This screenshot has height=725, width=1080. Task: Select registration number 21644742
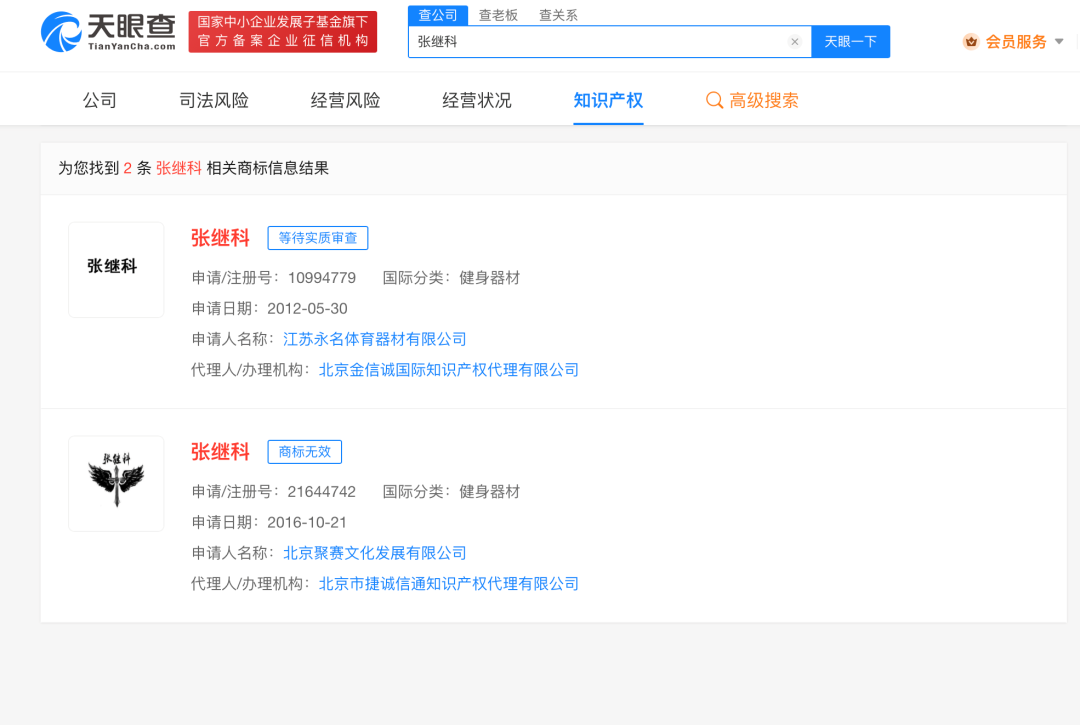(322, 492)
